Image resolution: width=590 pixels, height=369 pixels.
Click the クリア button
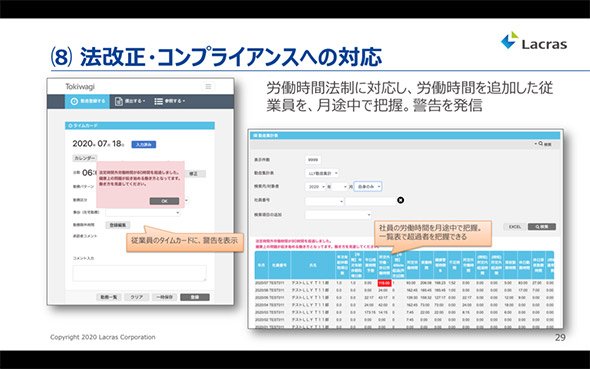coord(137,297)
